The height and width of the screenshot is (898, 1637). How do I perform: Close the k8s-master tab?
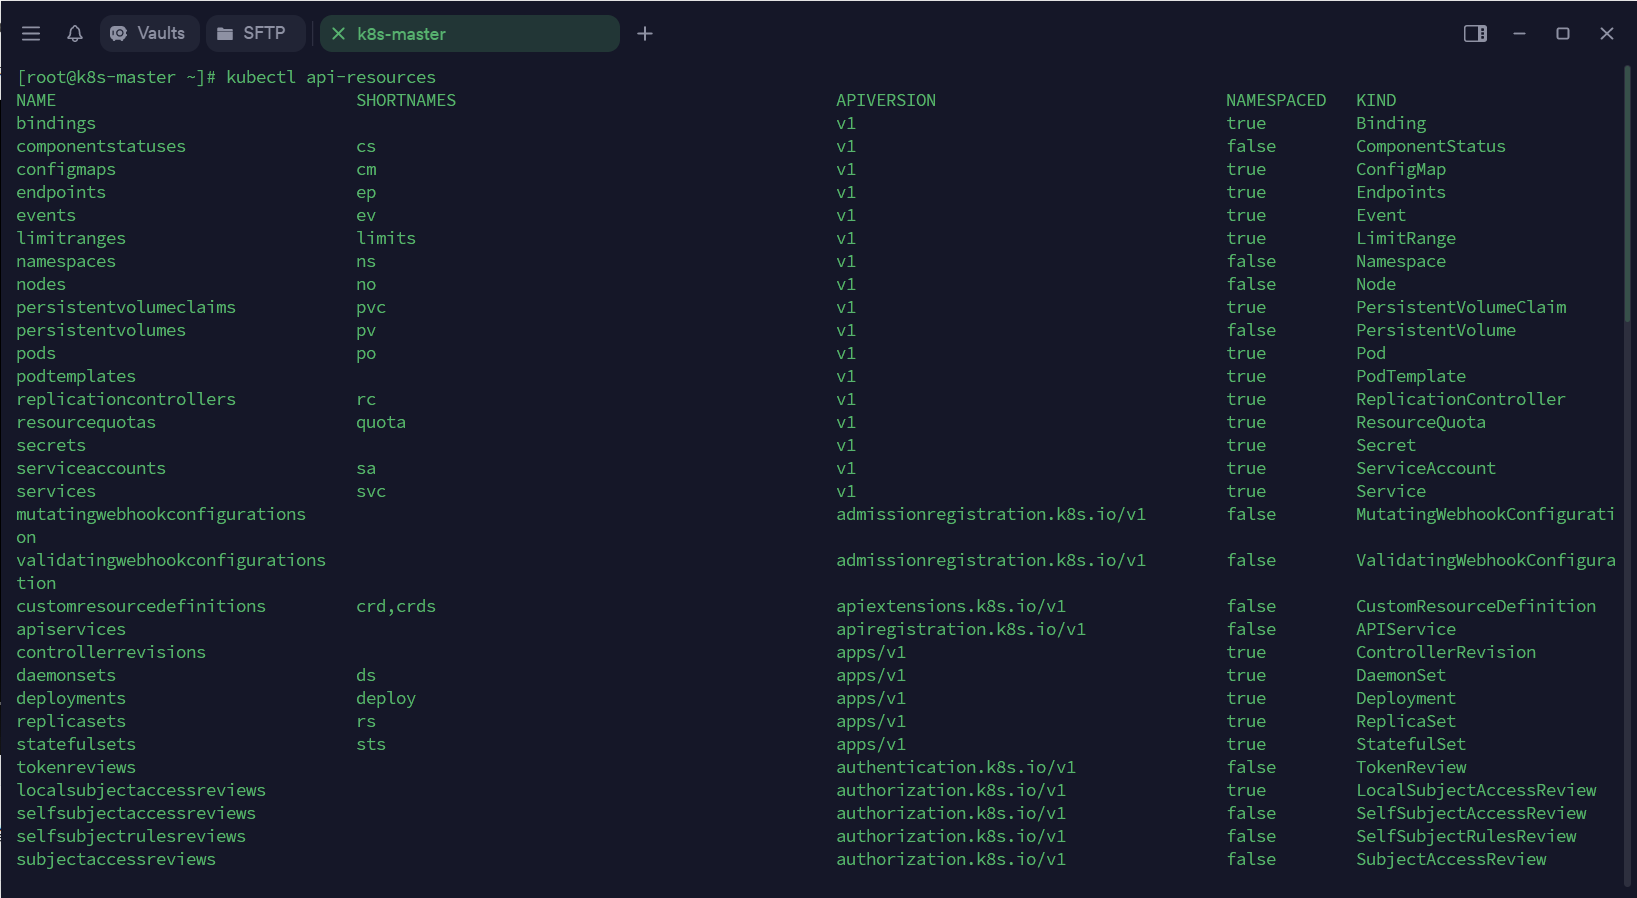click(x=338, y=34)
